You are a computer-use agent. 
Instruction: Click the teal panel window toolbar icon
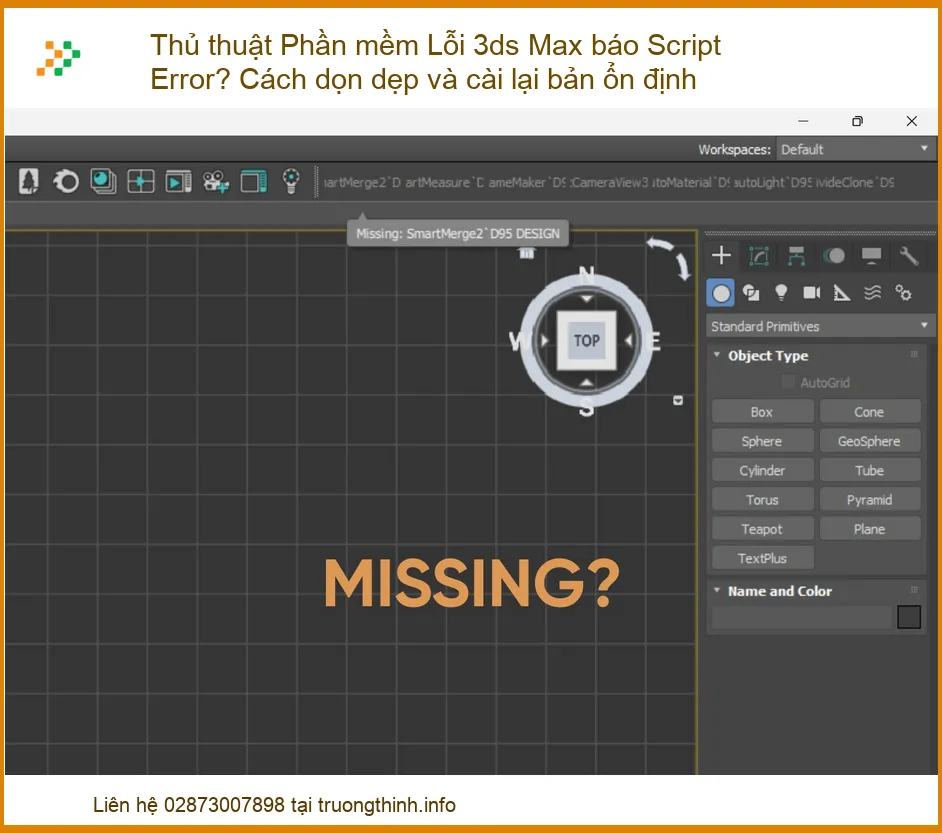click(254, 181)
